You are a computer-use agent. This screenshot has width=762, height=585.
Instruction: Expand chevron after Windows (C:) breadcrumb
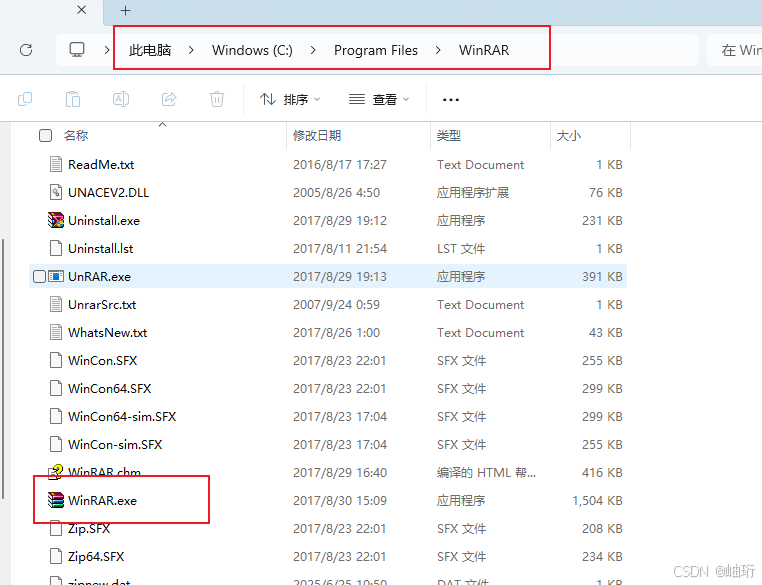coord(313,50)
